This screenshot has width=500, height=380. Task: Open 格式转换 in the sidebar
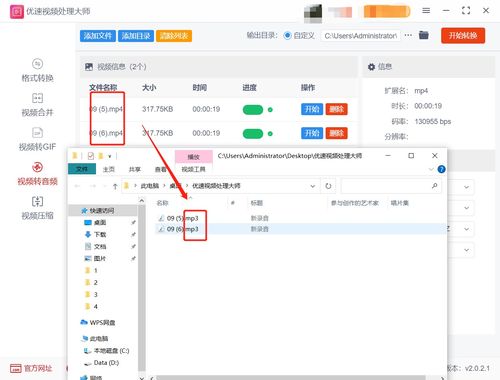[37, 70]
